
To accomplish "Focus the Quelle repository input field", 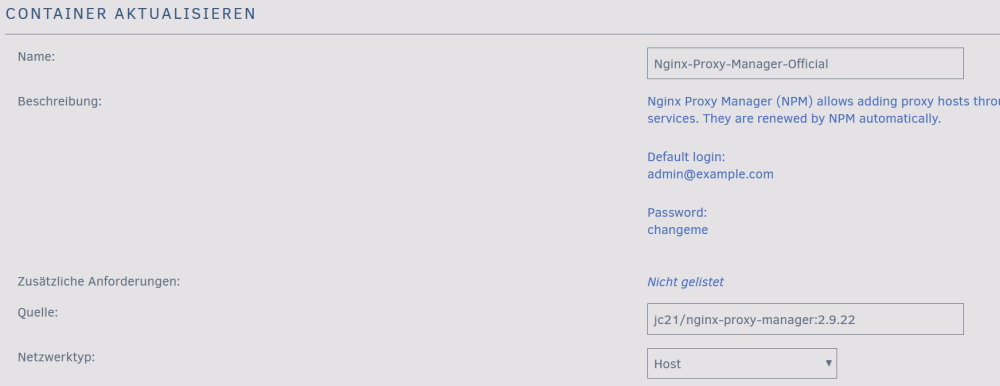I will click(x=805, y=319).
